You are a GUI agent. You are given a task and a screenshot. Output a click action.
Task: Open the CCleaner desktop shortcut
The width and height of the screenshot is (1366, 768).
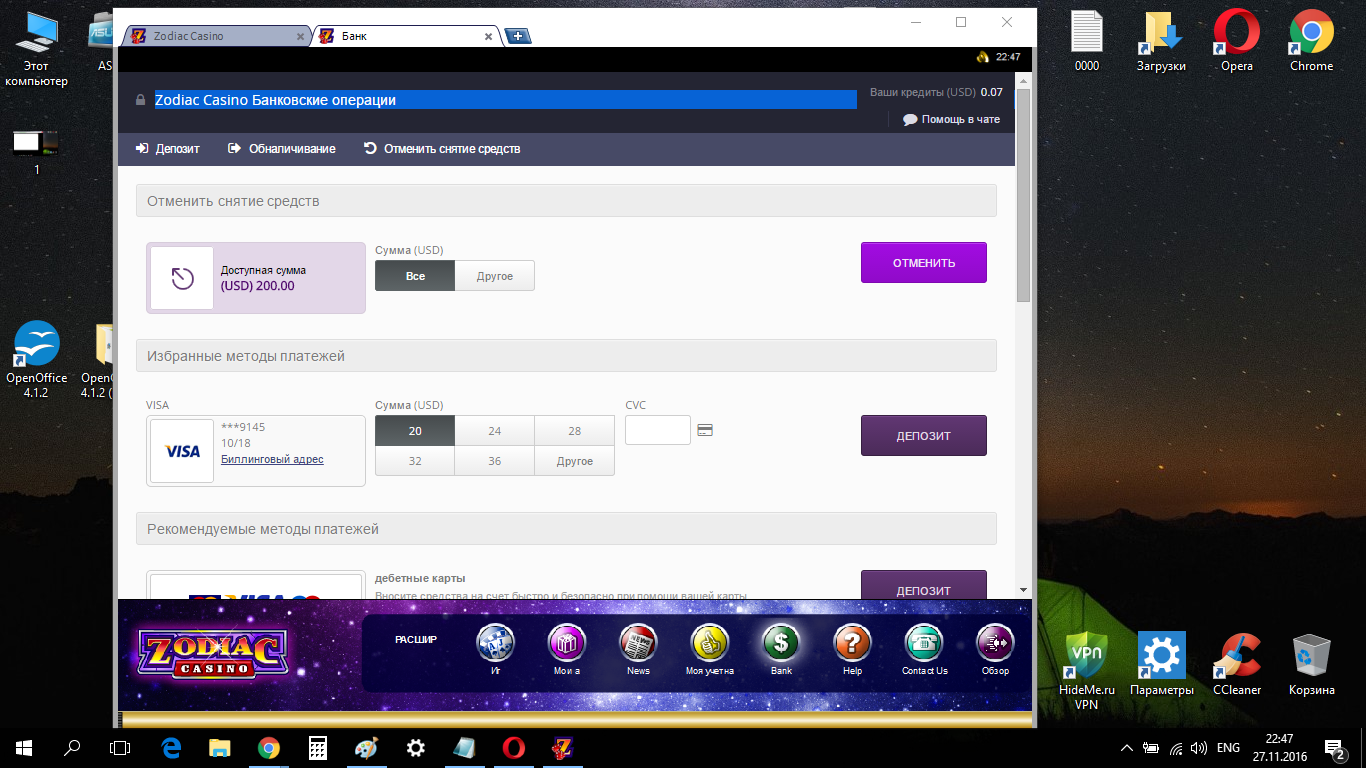pyautogui.click(x=1236, y=664)
